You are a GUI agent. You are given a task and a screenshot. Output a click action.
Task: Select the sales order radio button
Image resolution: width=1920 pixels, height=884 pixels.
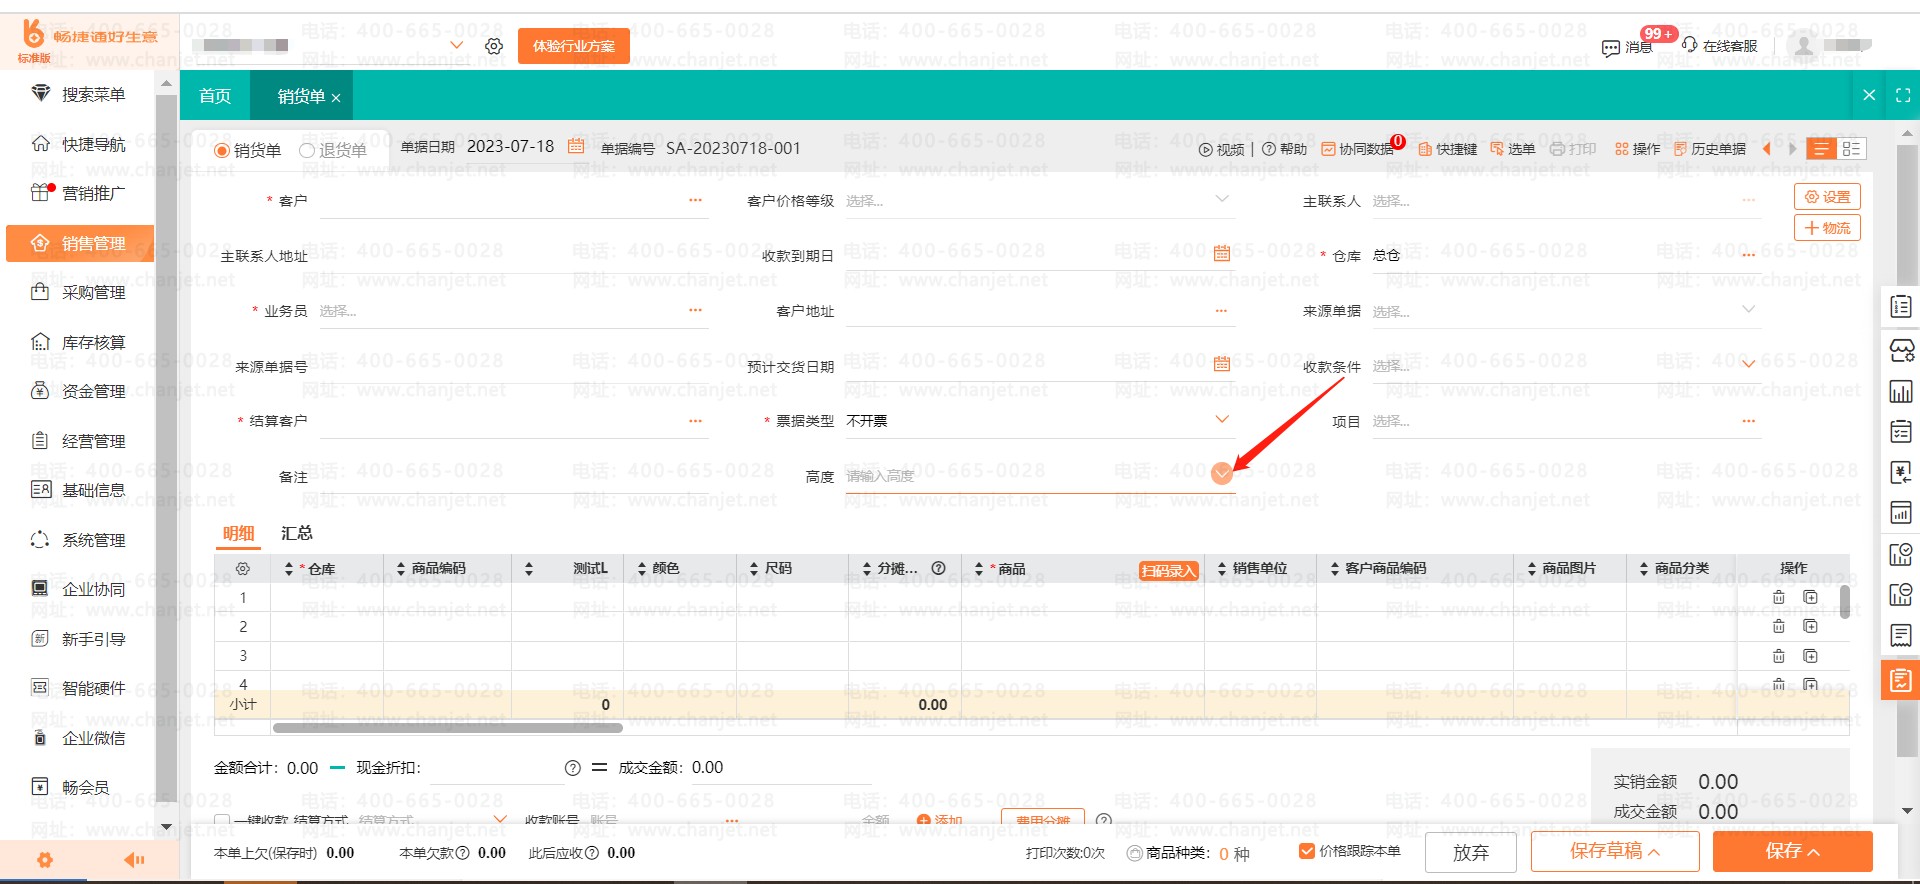(222, 150)
